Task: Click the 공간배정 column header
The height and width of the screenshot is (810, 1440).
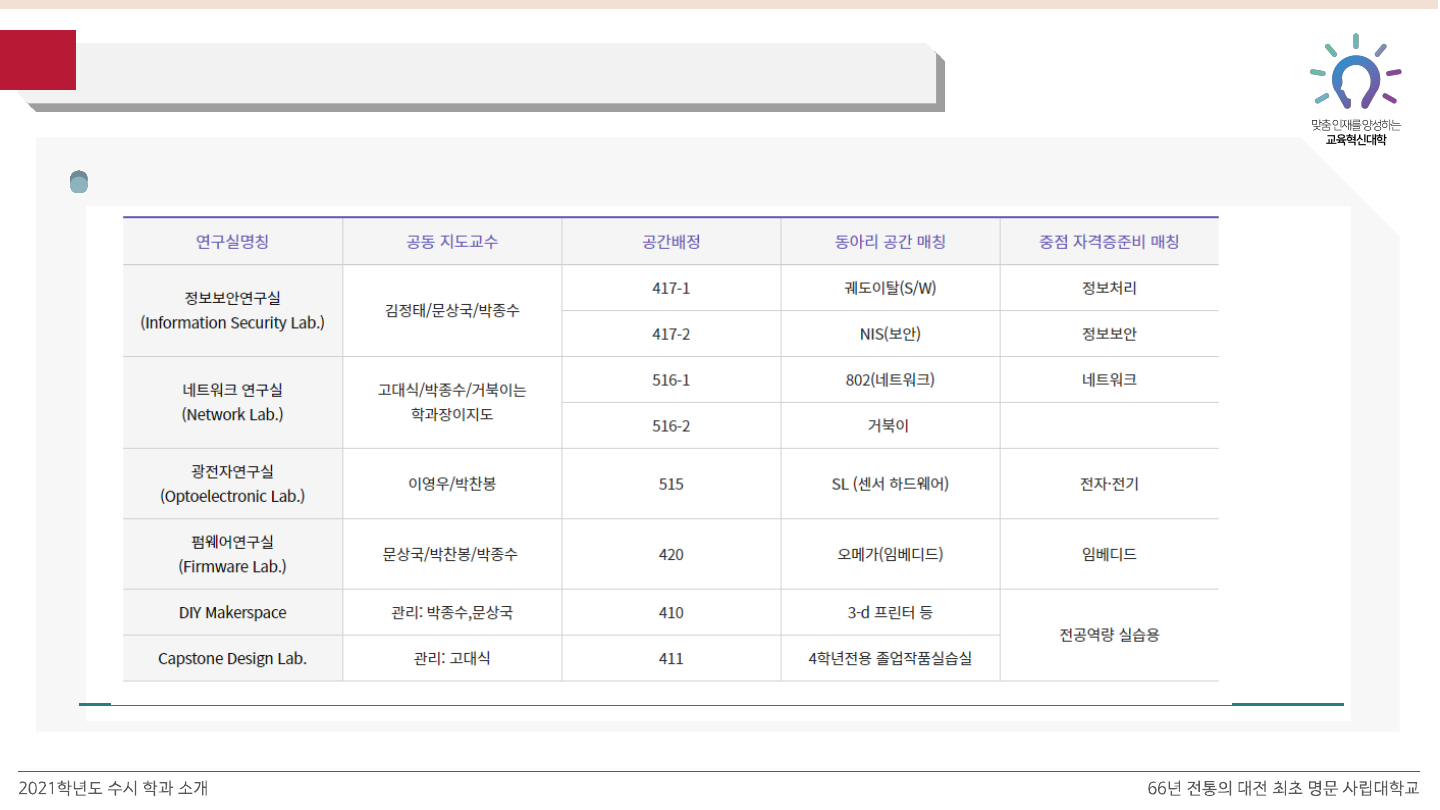Action: [671, 242]
